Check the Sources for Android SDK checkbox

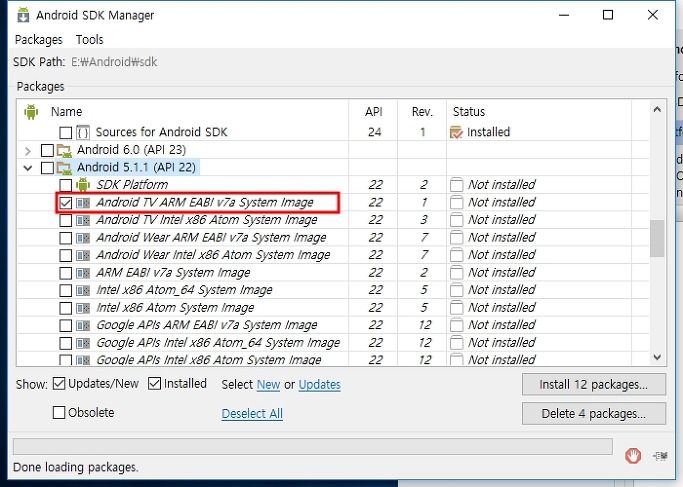(65, 132)
